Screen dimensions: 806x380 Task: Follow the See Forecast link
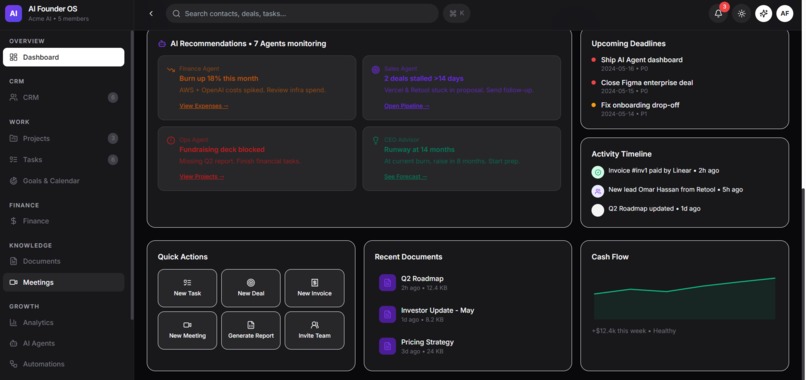406,176
